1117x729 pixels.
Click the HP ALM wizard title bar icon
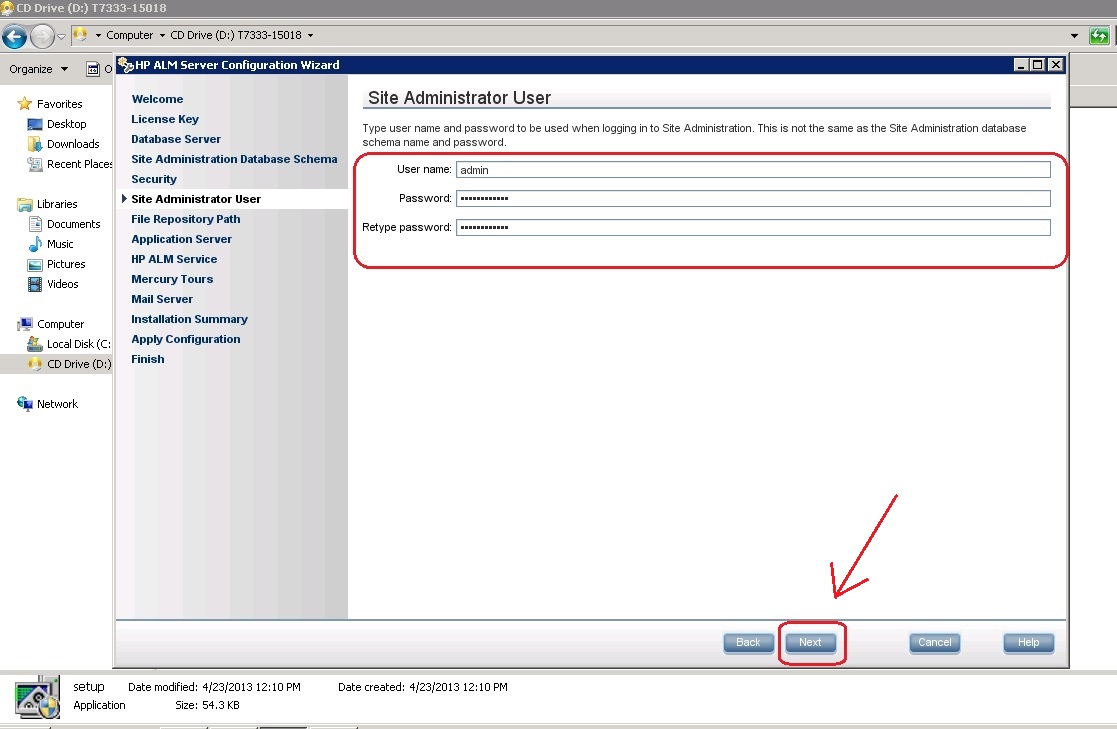[126, 65]
